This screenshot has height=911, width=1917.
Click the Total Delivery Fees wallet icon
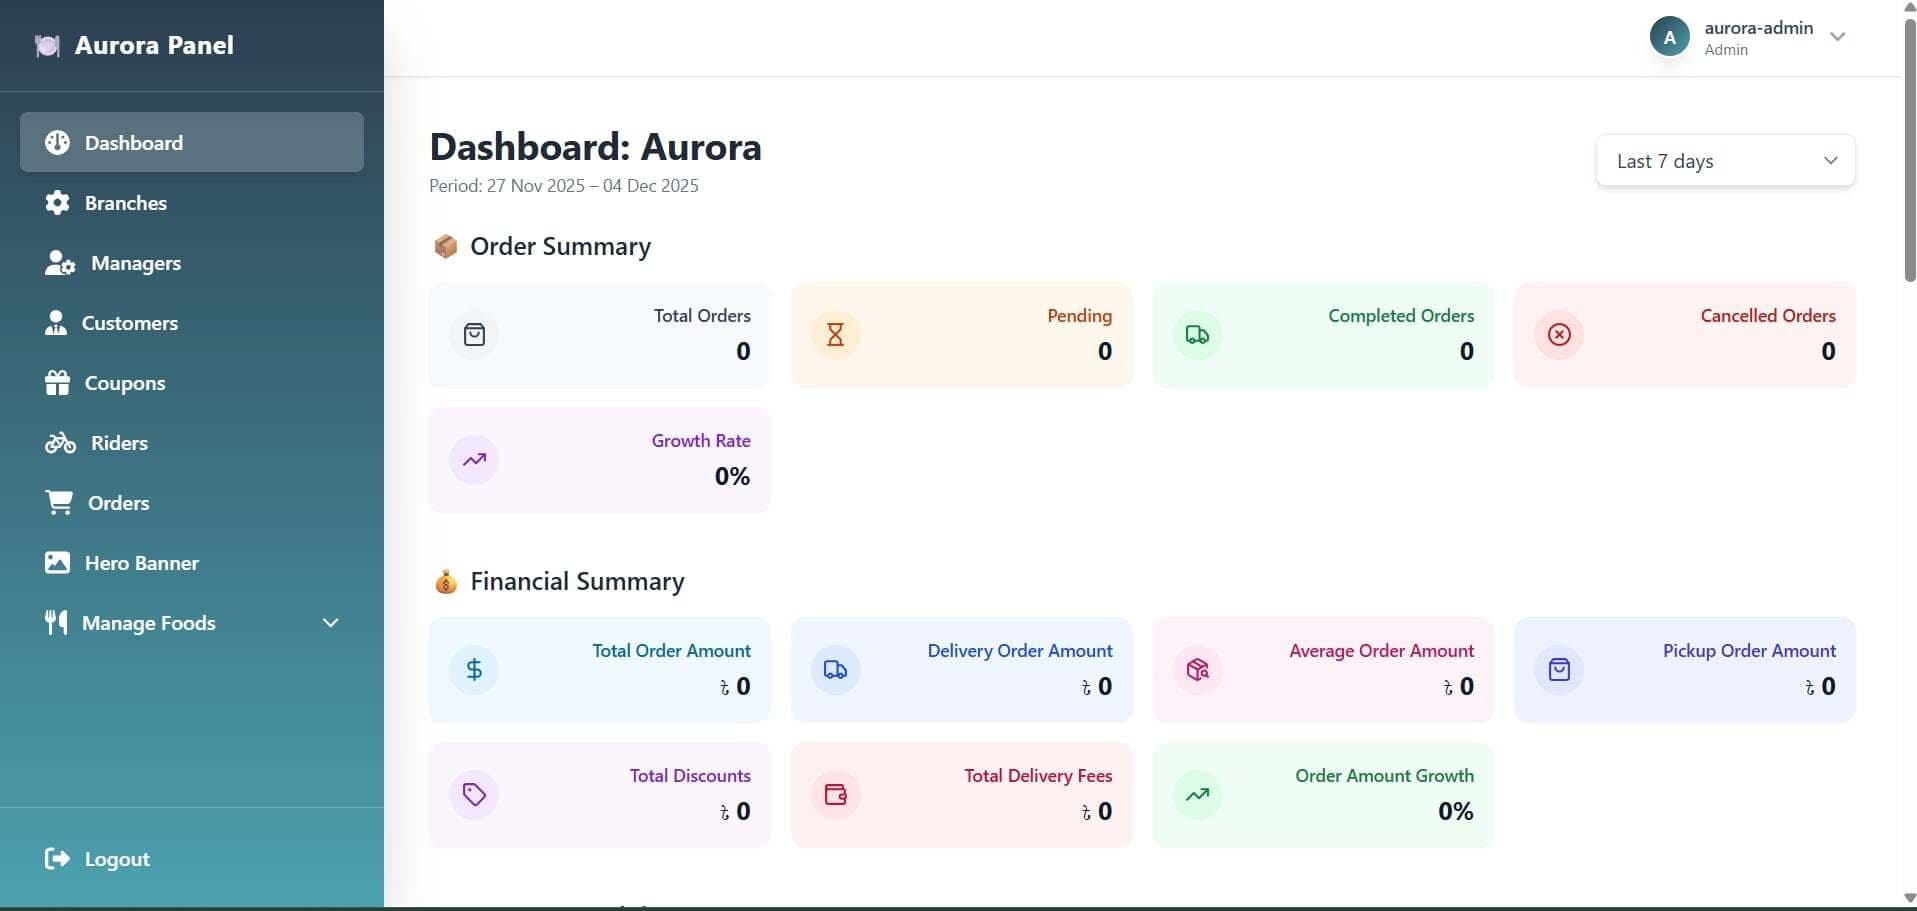pyautogui.click(x=835, y=795)
